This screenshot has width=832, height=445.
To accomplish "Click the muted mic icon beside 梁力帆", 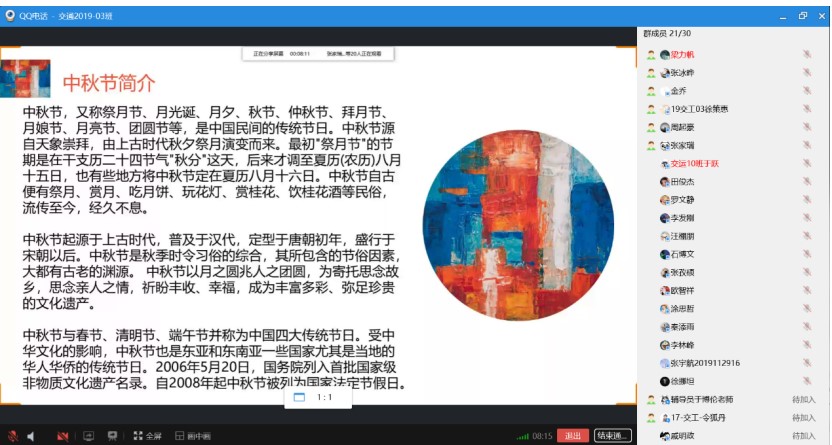I will point(807,54).
